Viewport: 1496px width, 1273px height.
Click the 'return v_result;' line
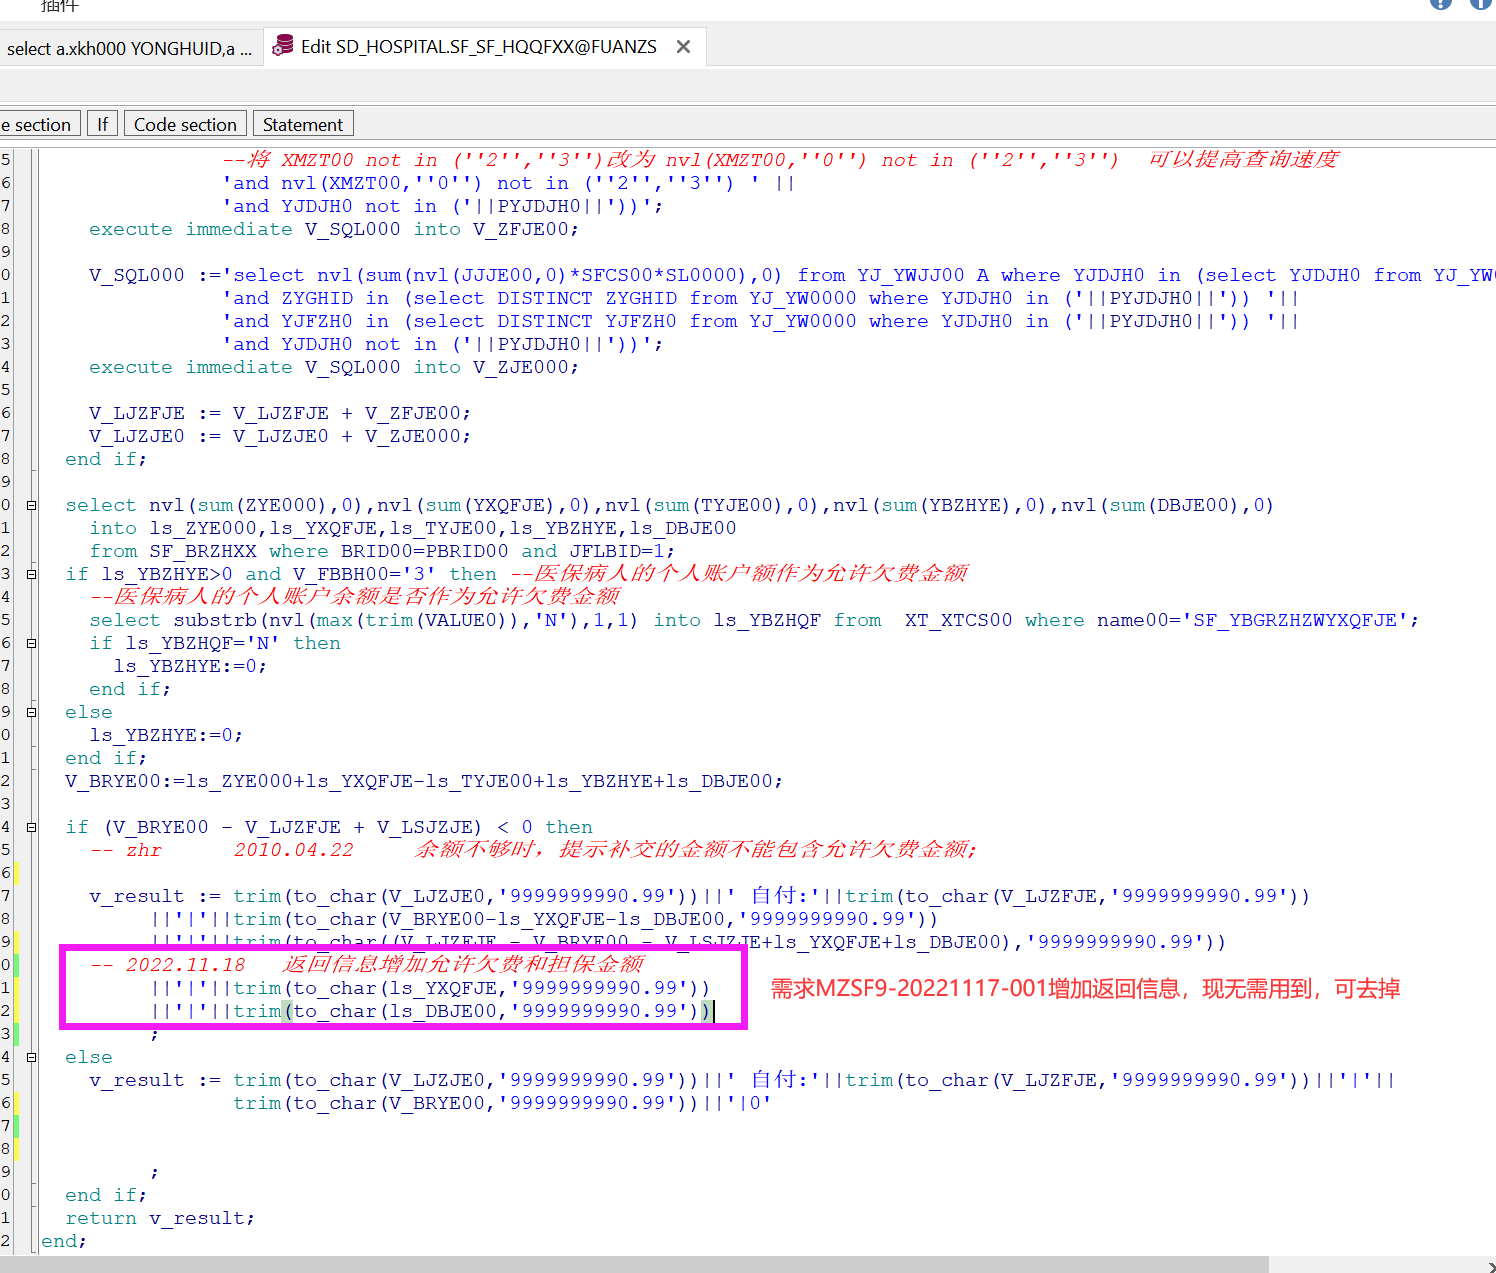click(x=160, y=1218)
